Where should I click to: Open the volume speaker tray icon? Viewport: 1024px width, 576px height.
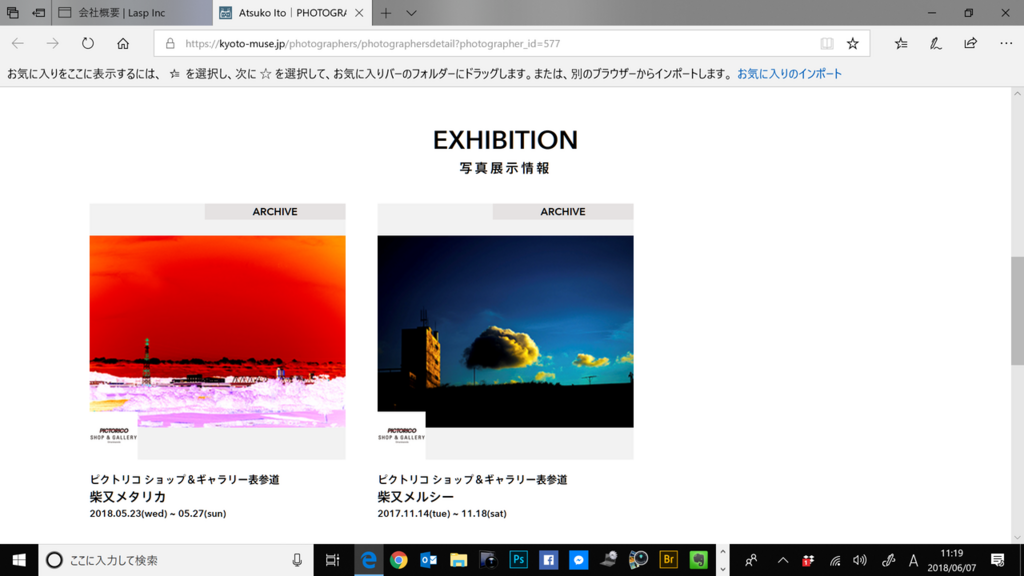pos(860,560)
